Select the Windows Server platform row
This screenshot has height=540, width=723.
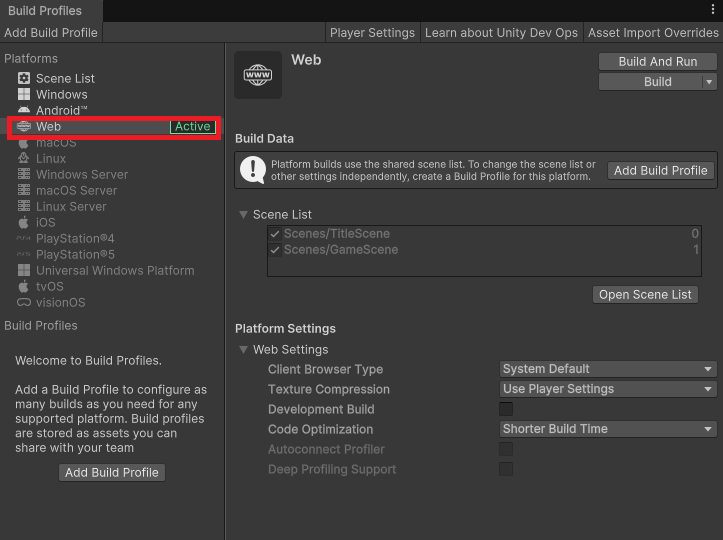click(x=112, y=174)
